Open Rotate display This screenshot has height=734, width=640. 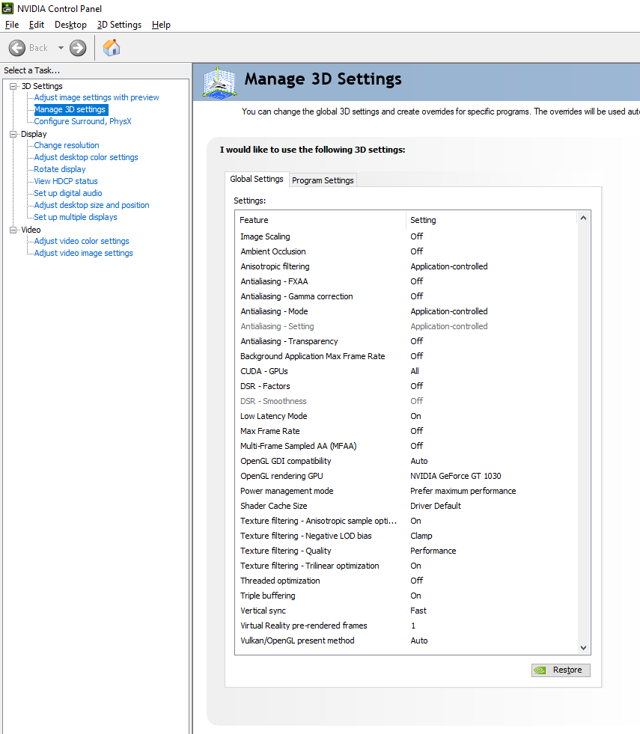60,169
